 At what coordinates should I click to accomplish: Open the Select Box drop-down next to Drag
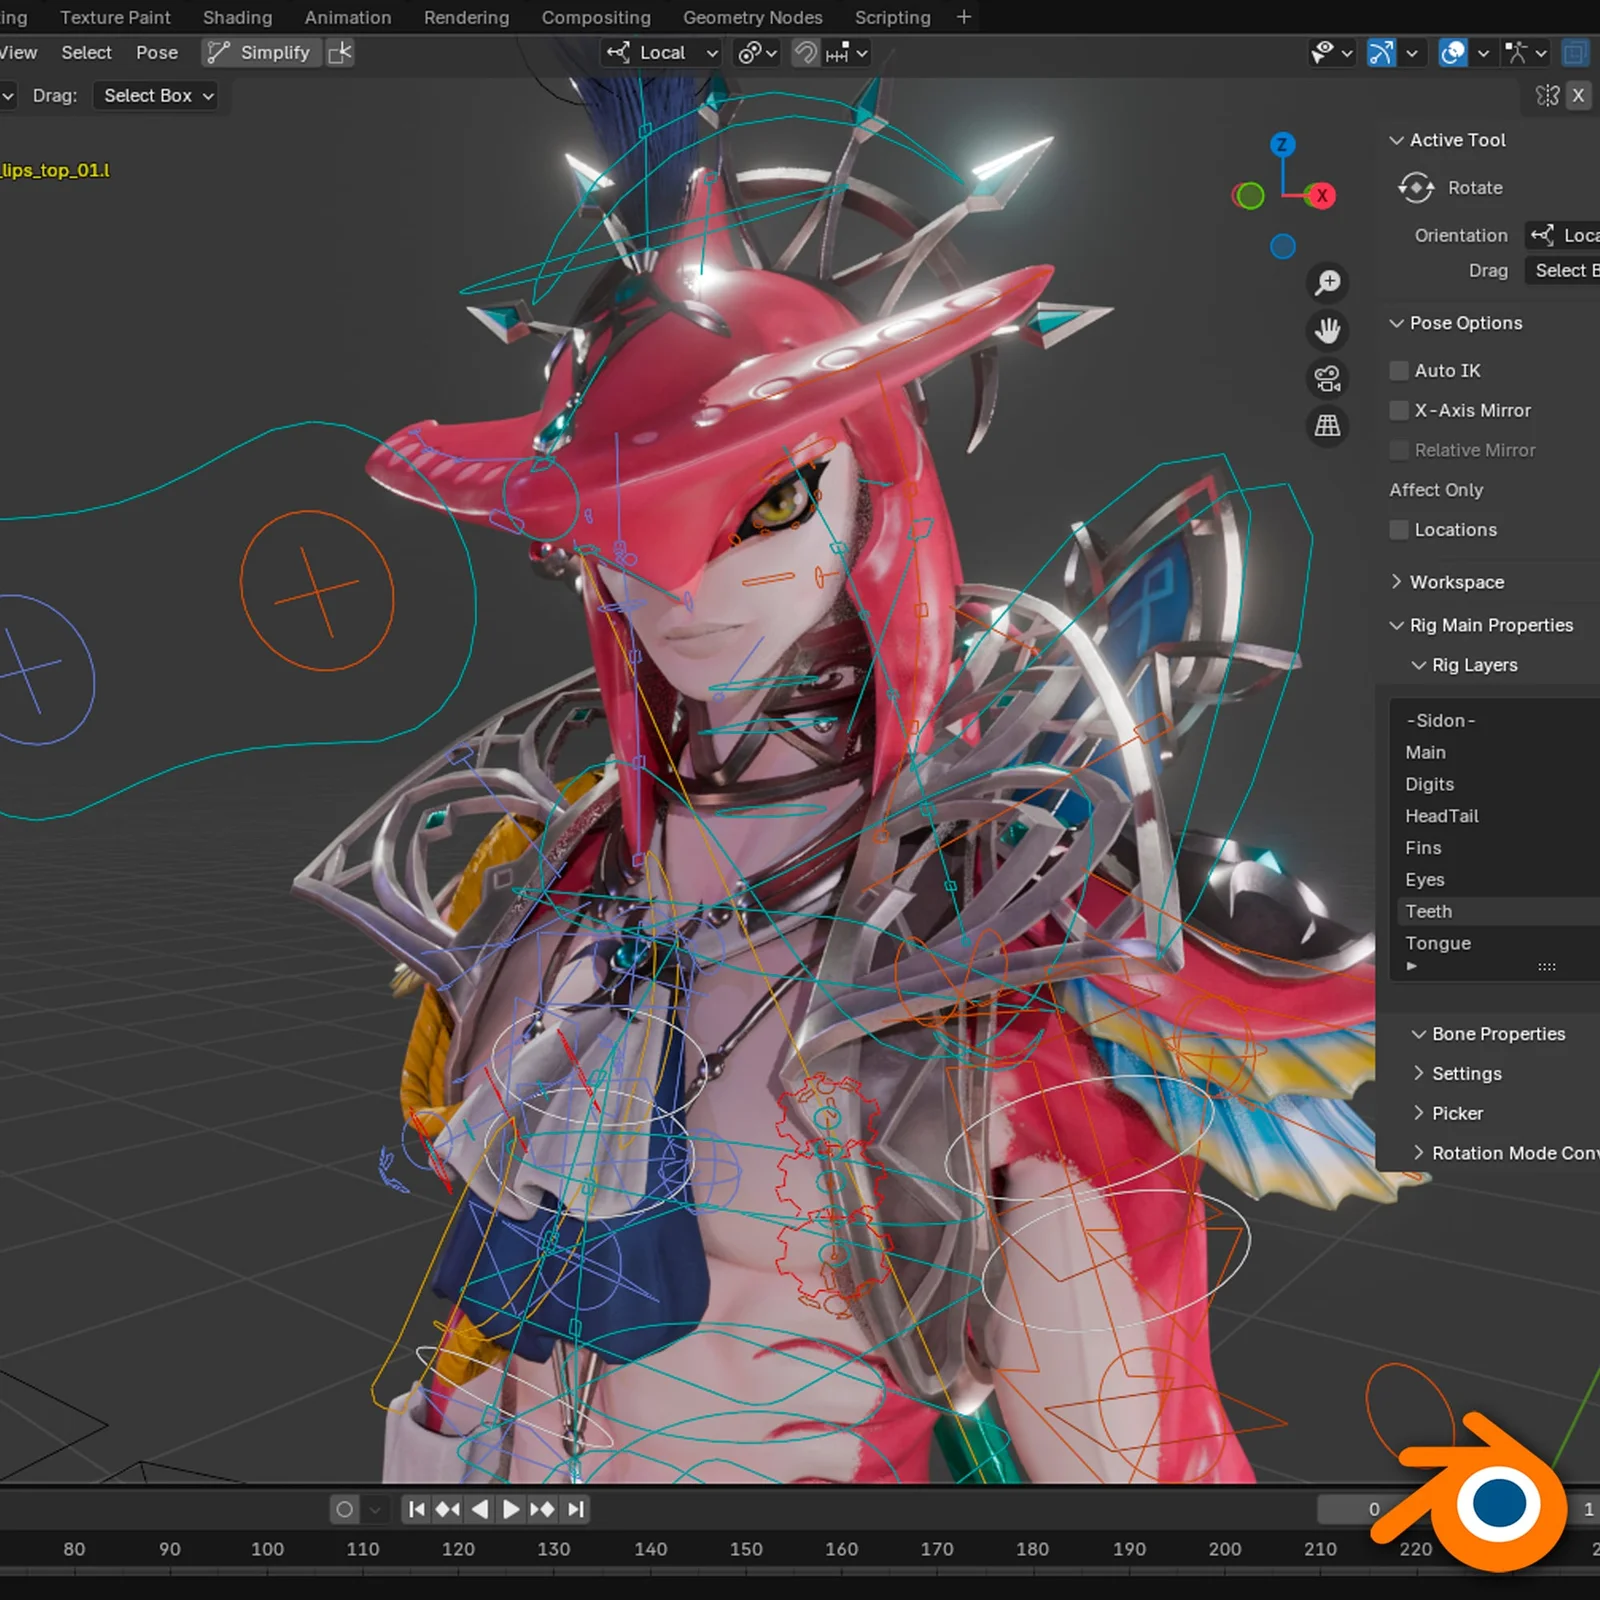(155, 96)
